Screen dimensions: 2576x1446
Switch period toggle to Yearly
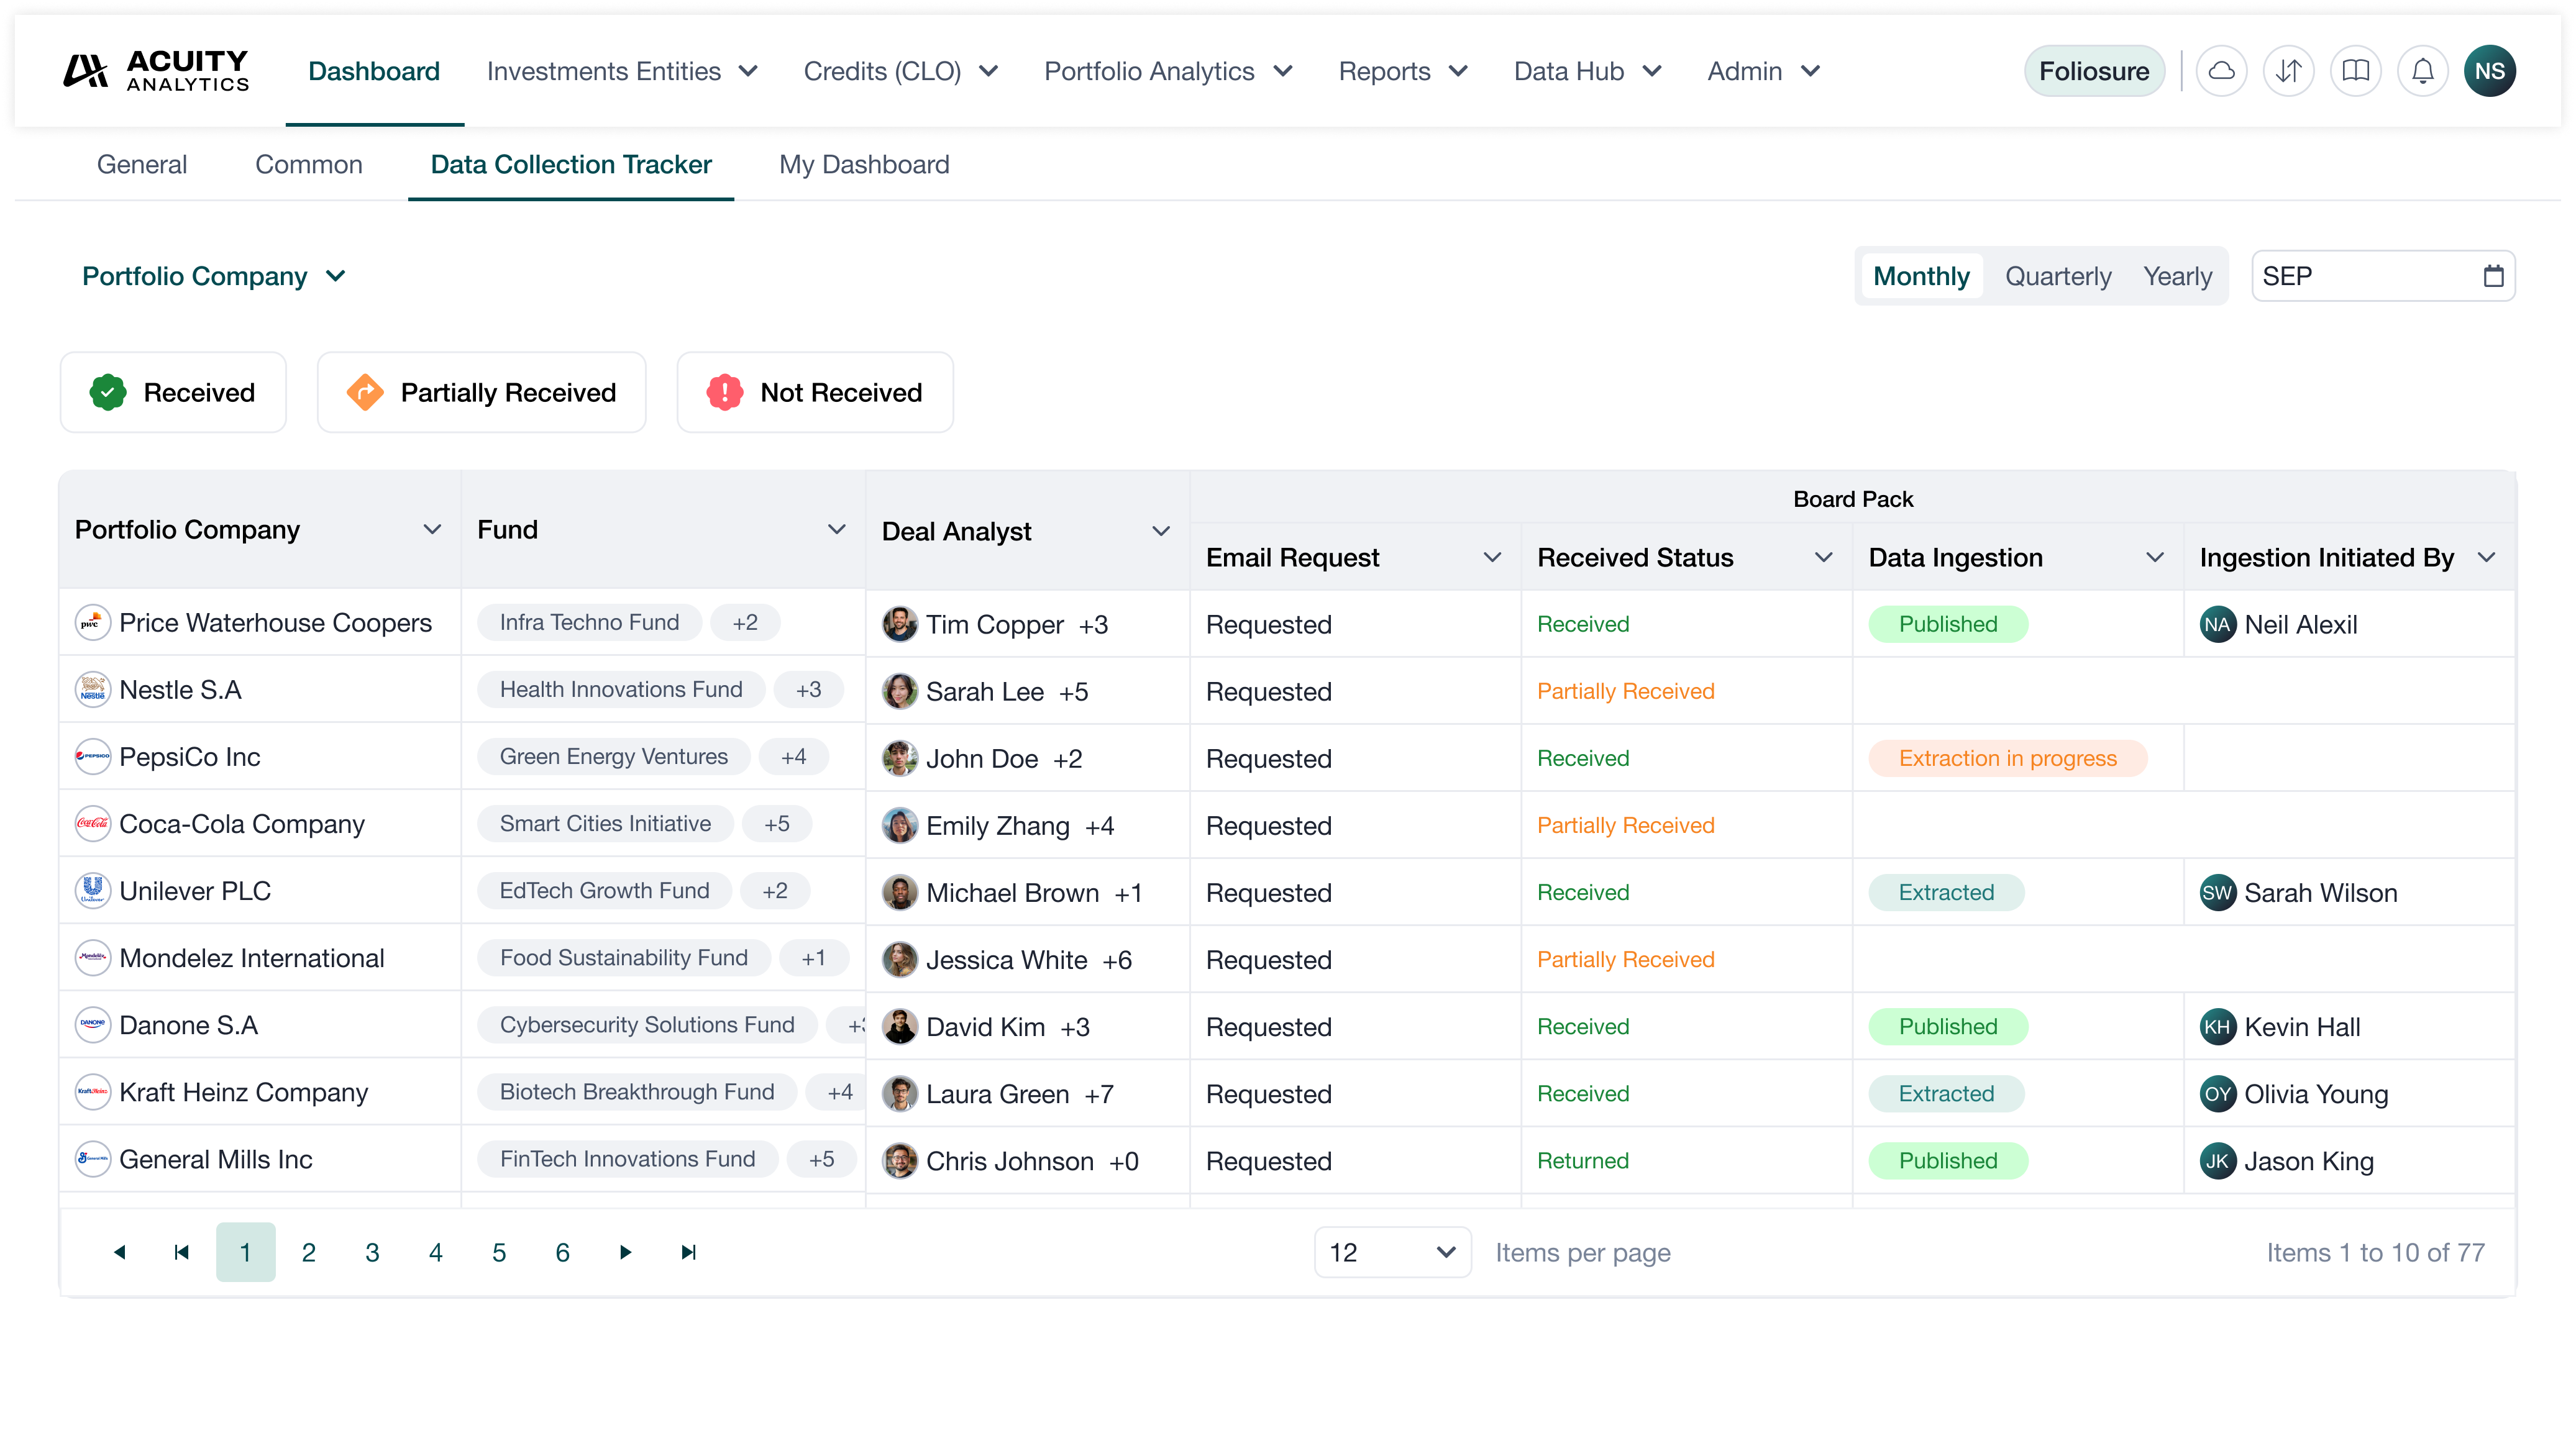pos(2177,276)
